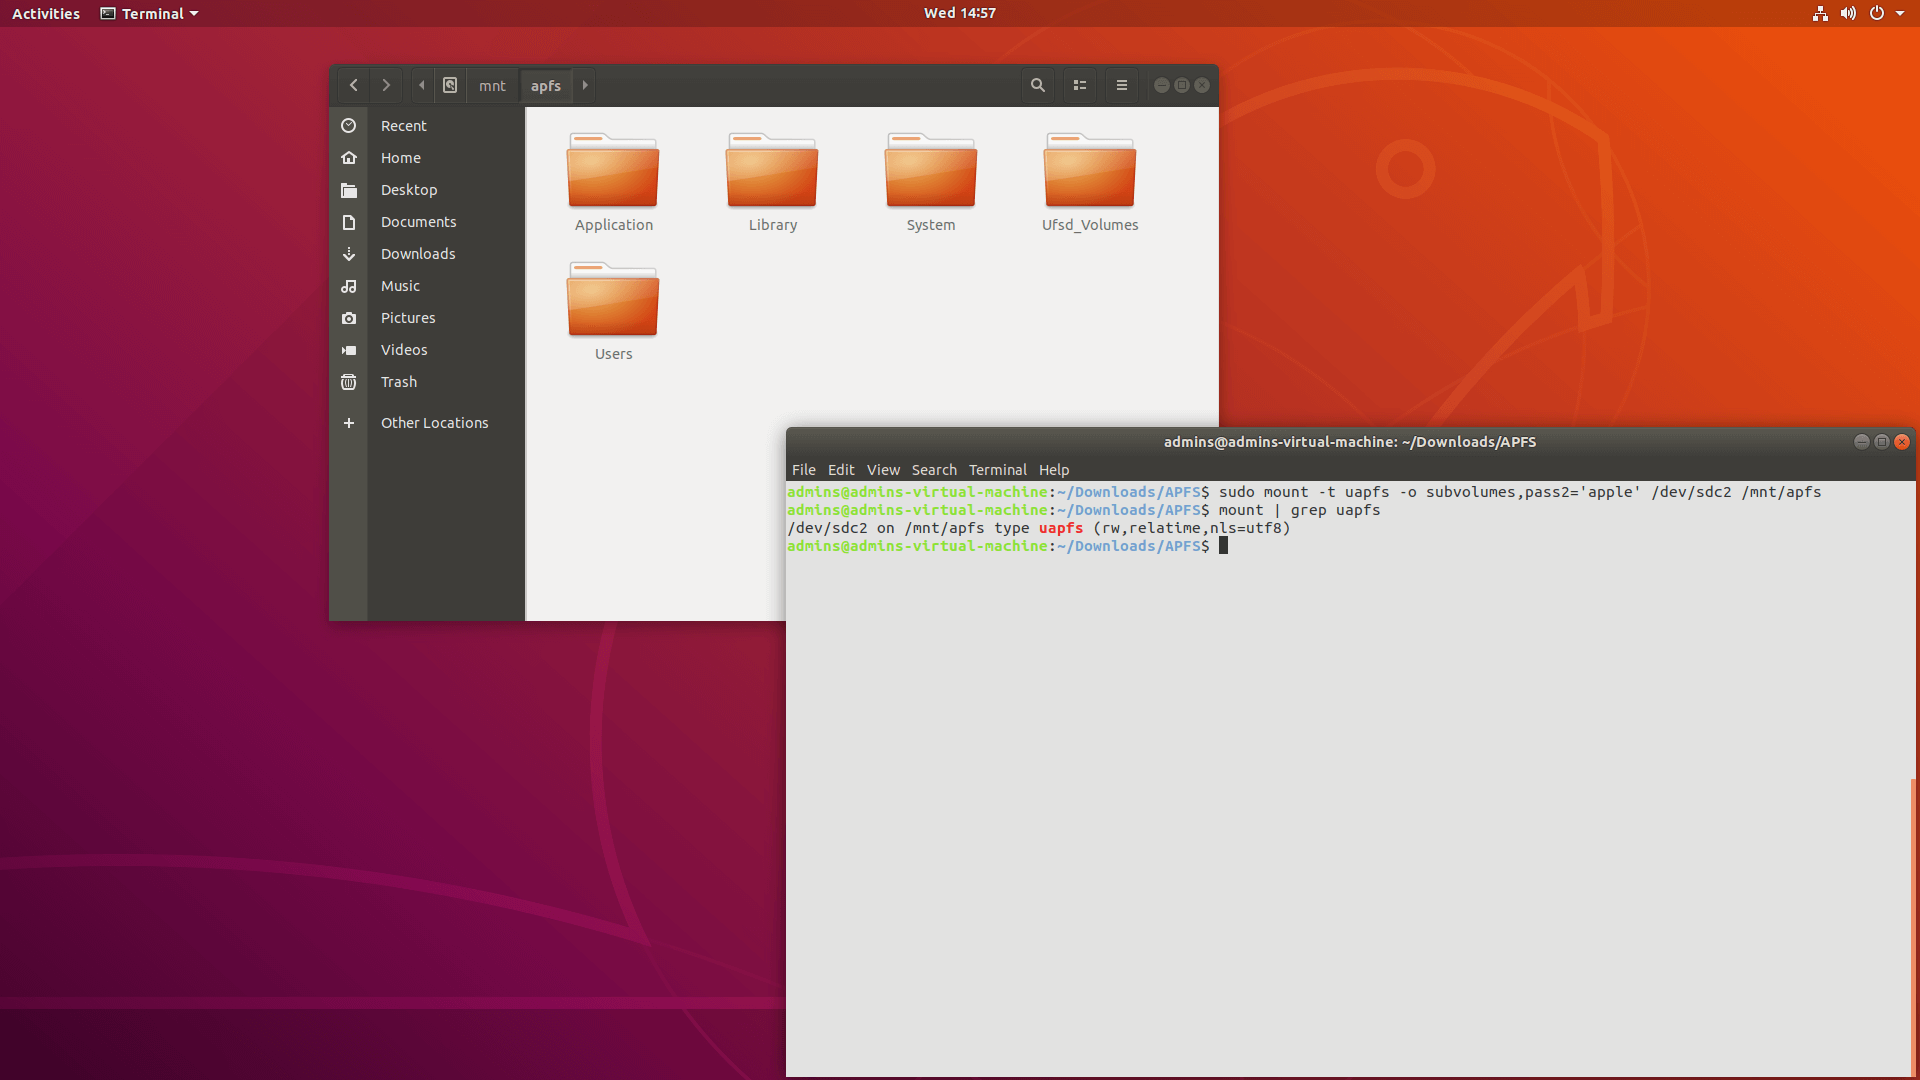The height and width of the screenshot is (1080, 1920).
Task: Toggle list/grid view in file manager
Action: click(x=1080, y=86)
